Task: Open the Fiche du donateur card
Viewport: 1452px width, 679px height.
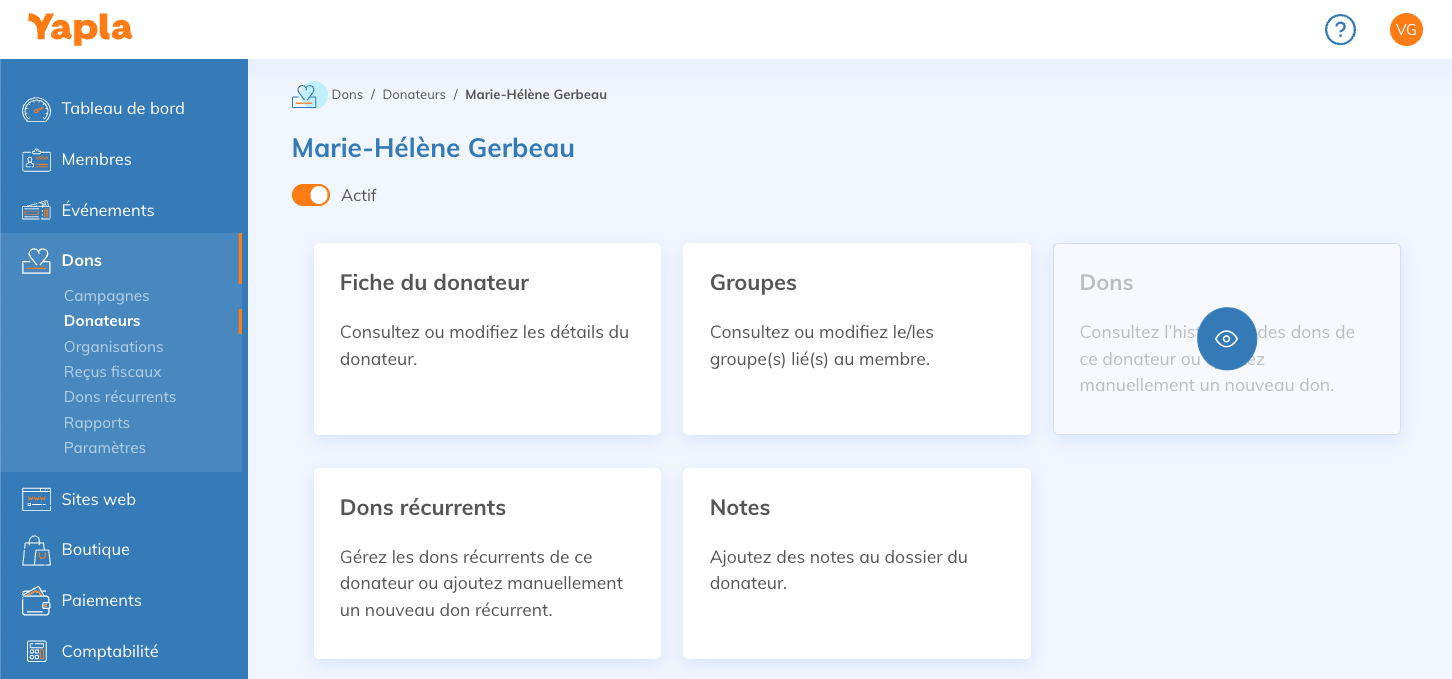Action: click(487, 338)
